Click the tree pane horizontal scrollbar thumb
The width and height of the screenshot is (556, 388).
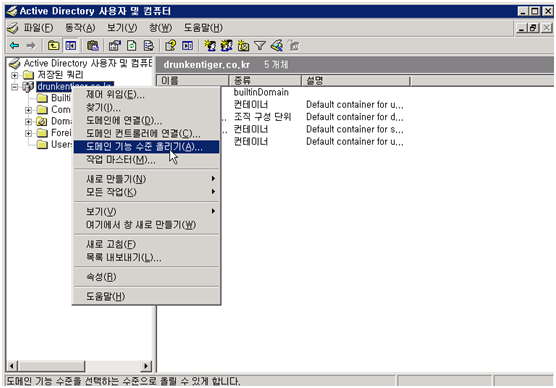click(51, 366)
